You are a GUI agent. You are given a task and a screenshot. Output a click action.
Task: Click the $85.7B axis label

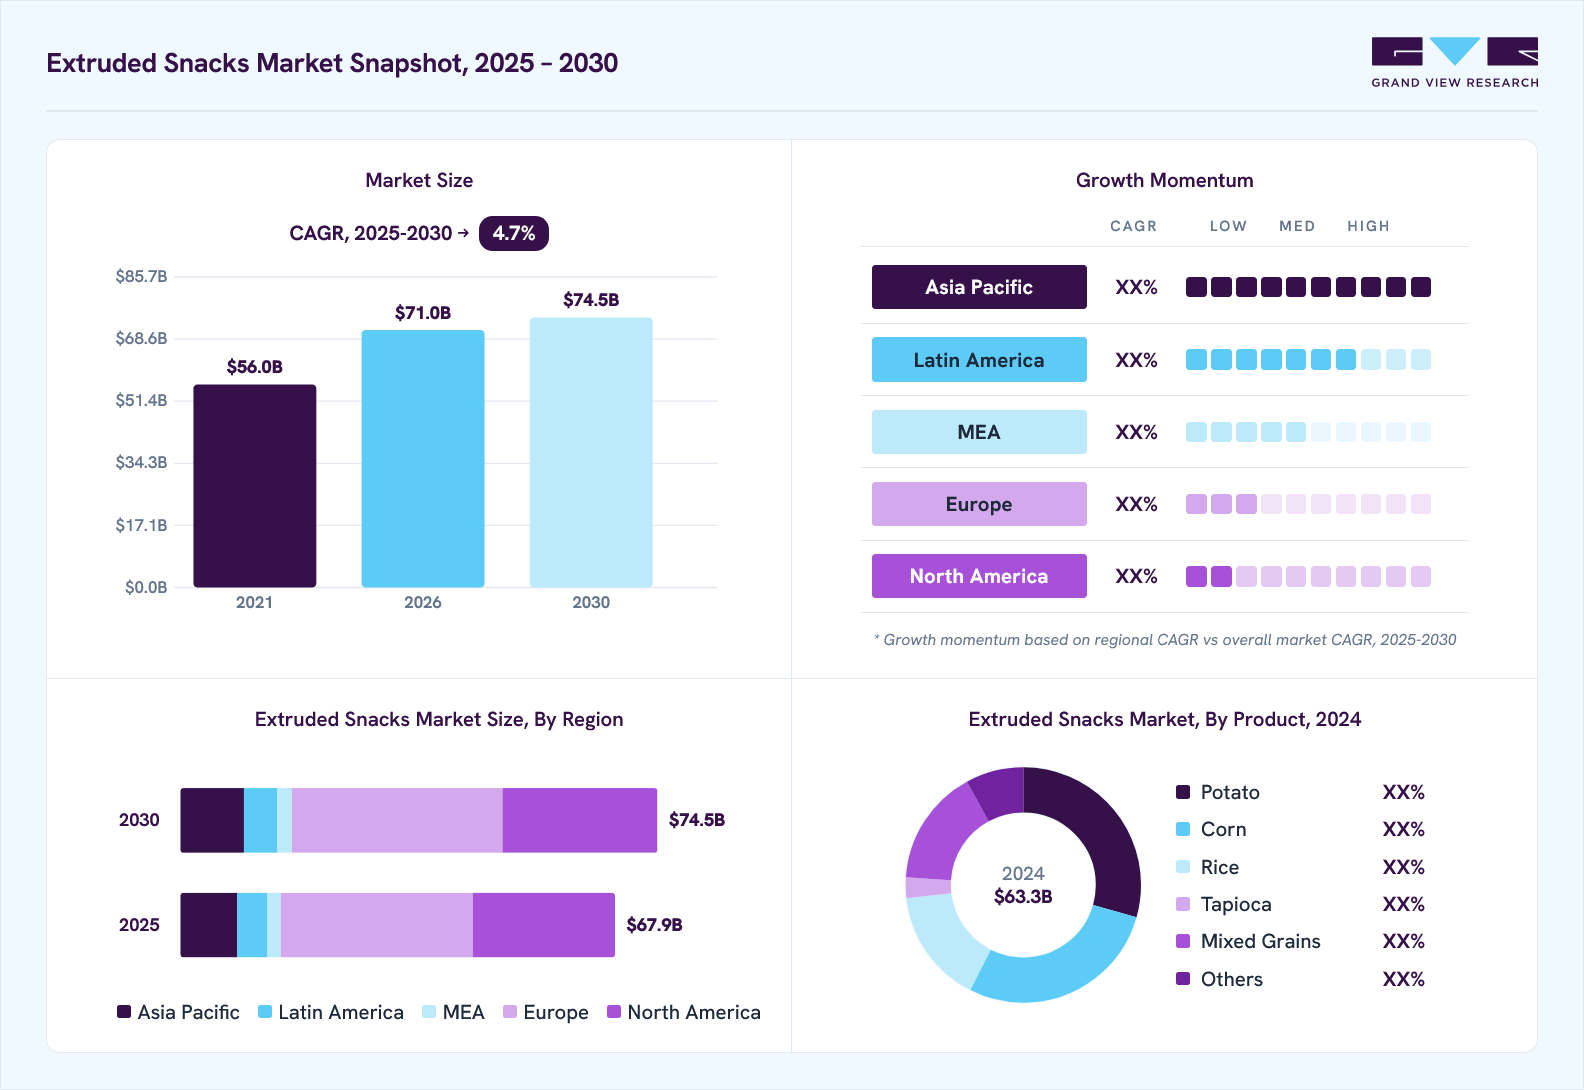tap(141, 276)
